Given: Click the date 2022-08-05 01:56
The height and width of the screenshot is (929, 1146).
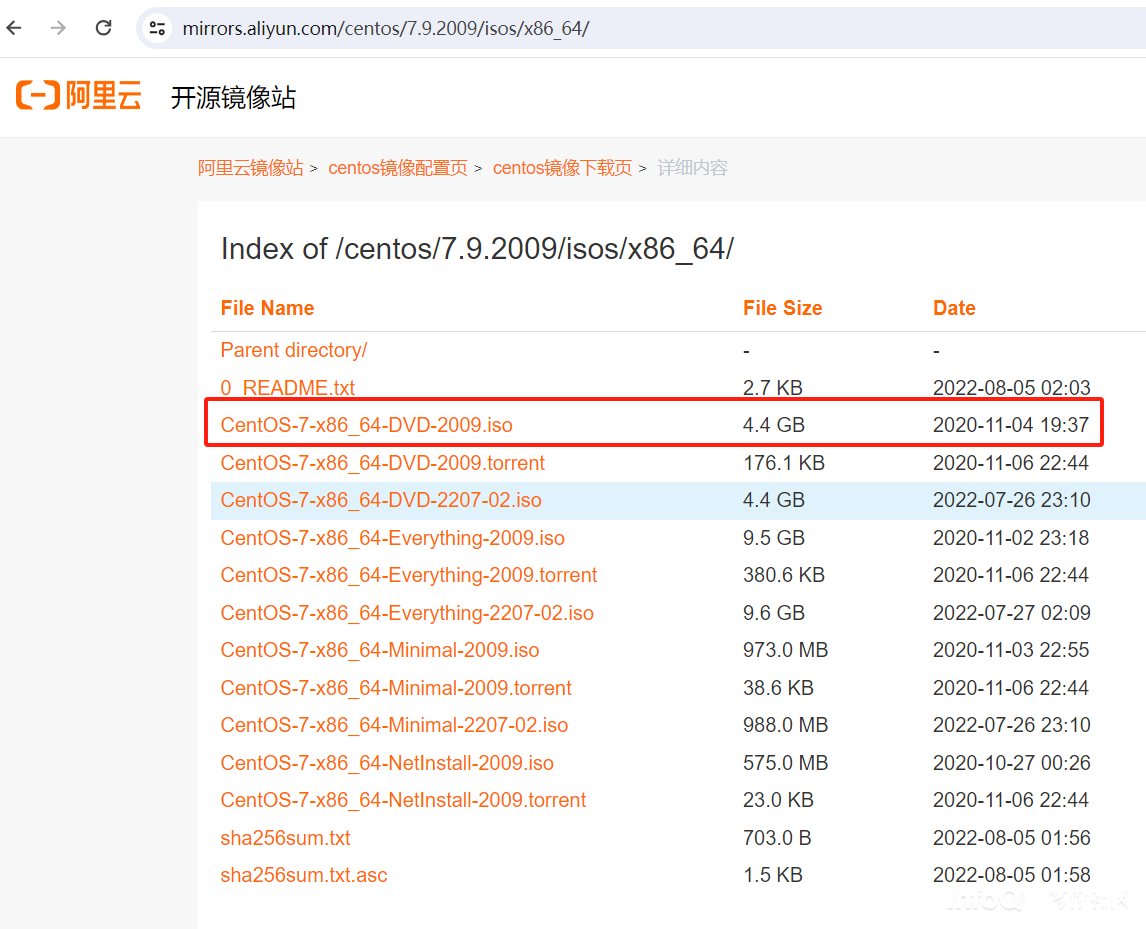Looking at the screenshot, I should tap(1012, 838).
